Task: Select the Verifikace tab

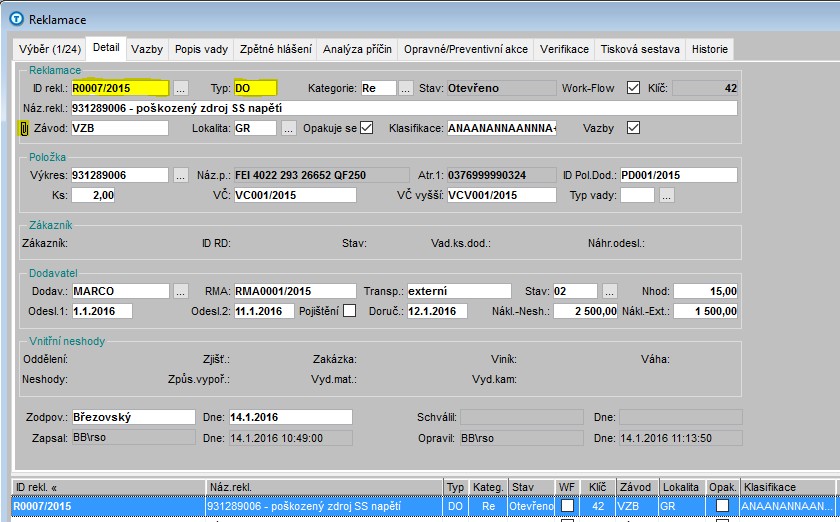Action: (564, 49)
